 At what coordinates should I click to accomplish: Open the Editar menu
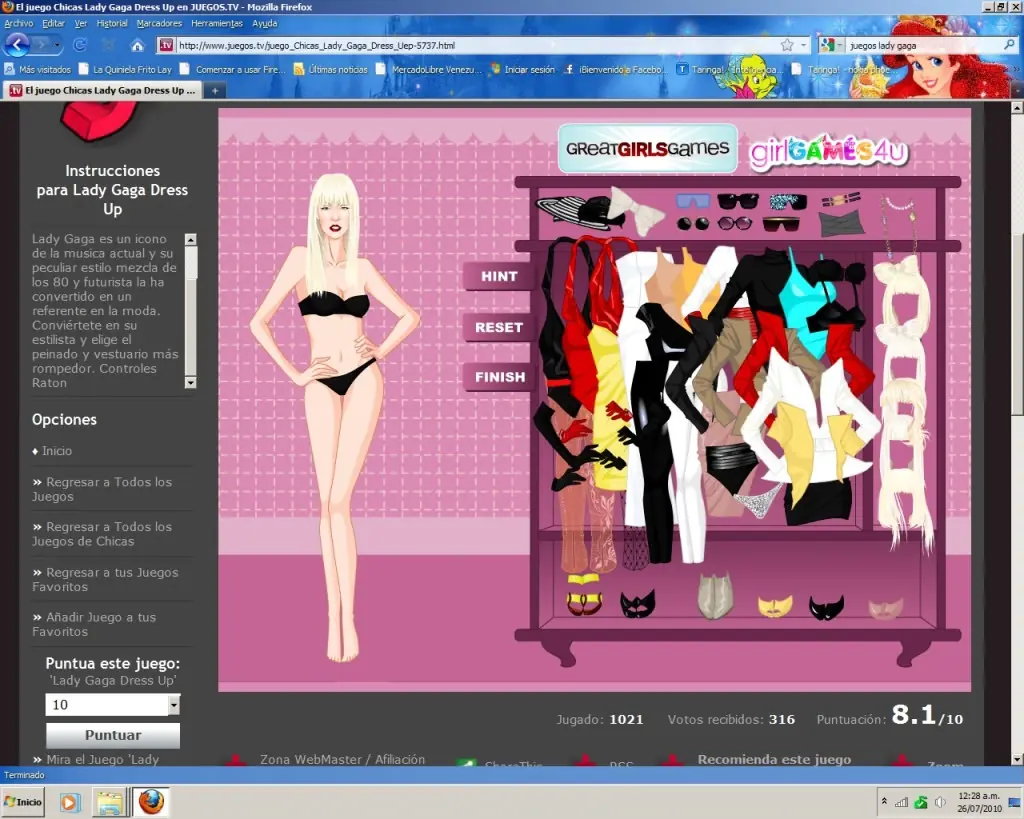coord(54,24)
